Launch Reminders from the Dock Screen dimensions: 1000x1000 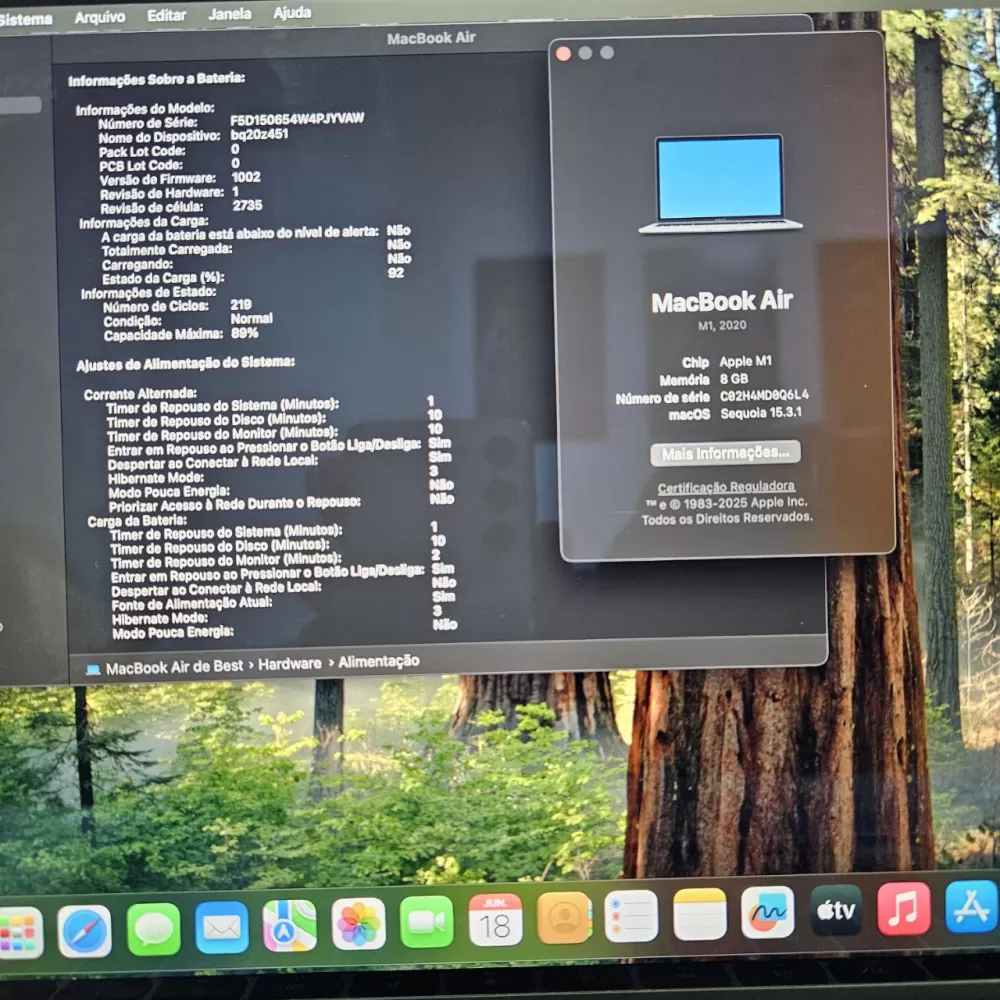pos(631,915)
